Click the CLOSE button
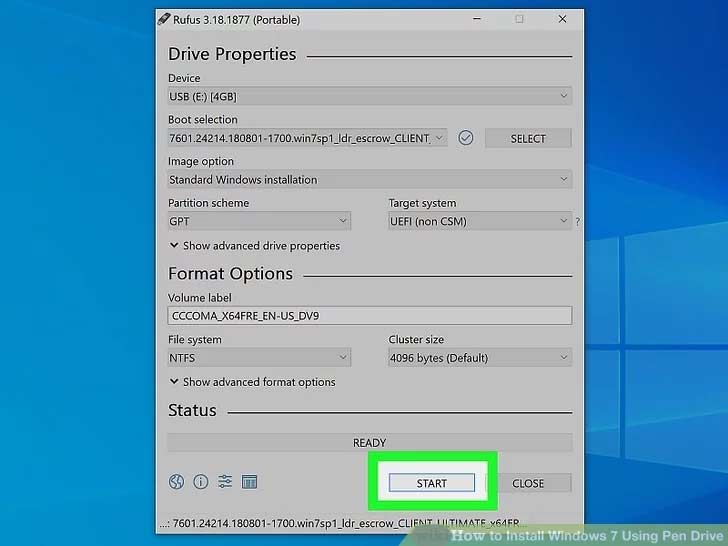 (x=528, y=483)
